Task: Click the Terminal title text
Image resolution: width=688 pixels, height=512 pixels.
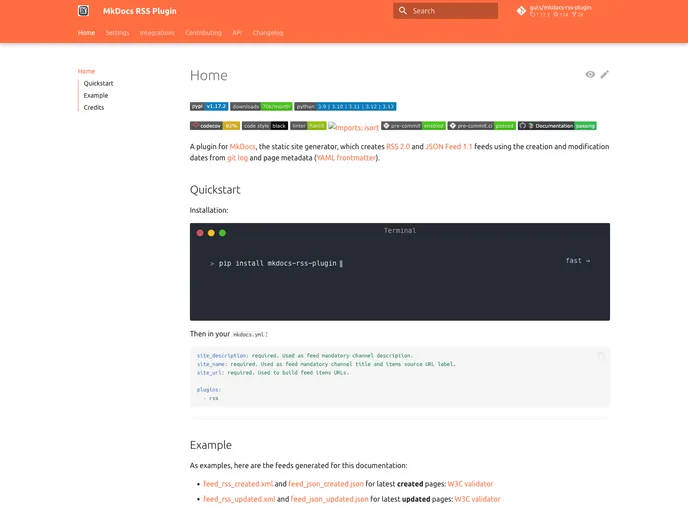Action: tap(400, 231)
